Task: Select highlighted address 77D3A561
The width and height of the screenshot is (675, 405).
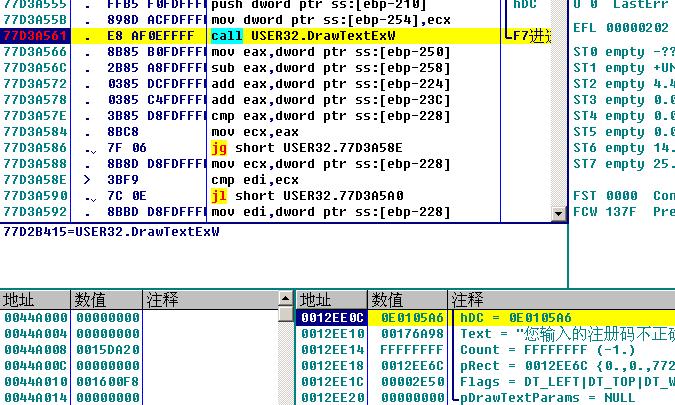Action: 35,36
